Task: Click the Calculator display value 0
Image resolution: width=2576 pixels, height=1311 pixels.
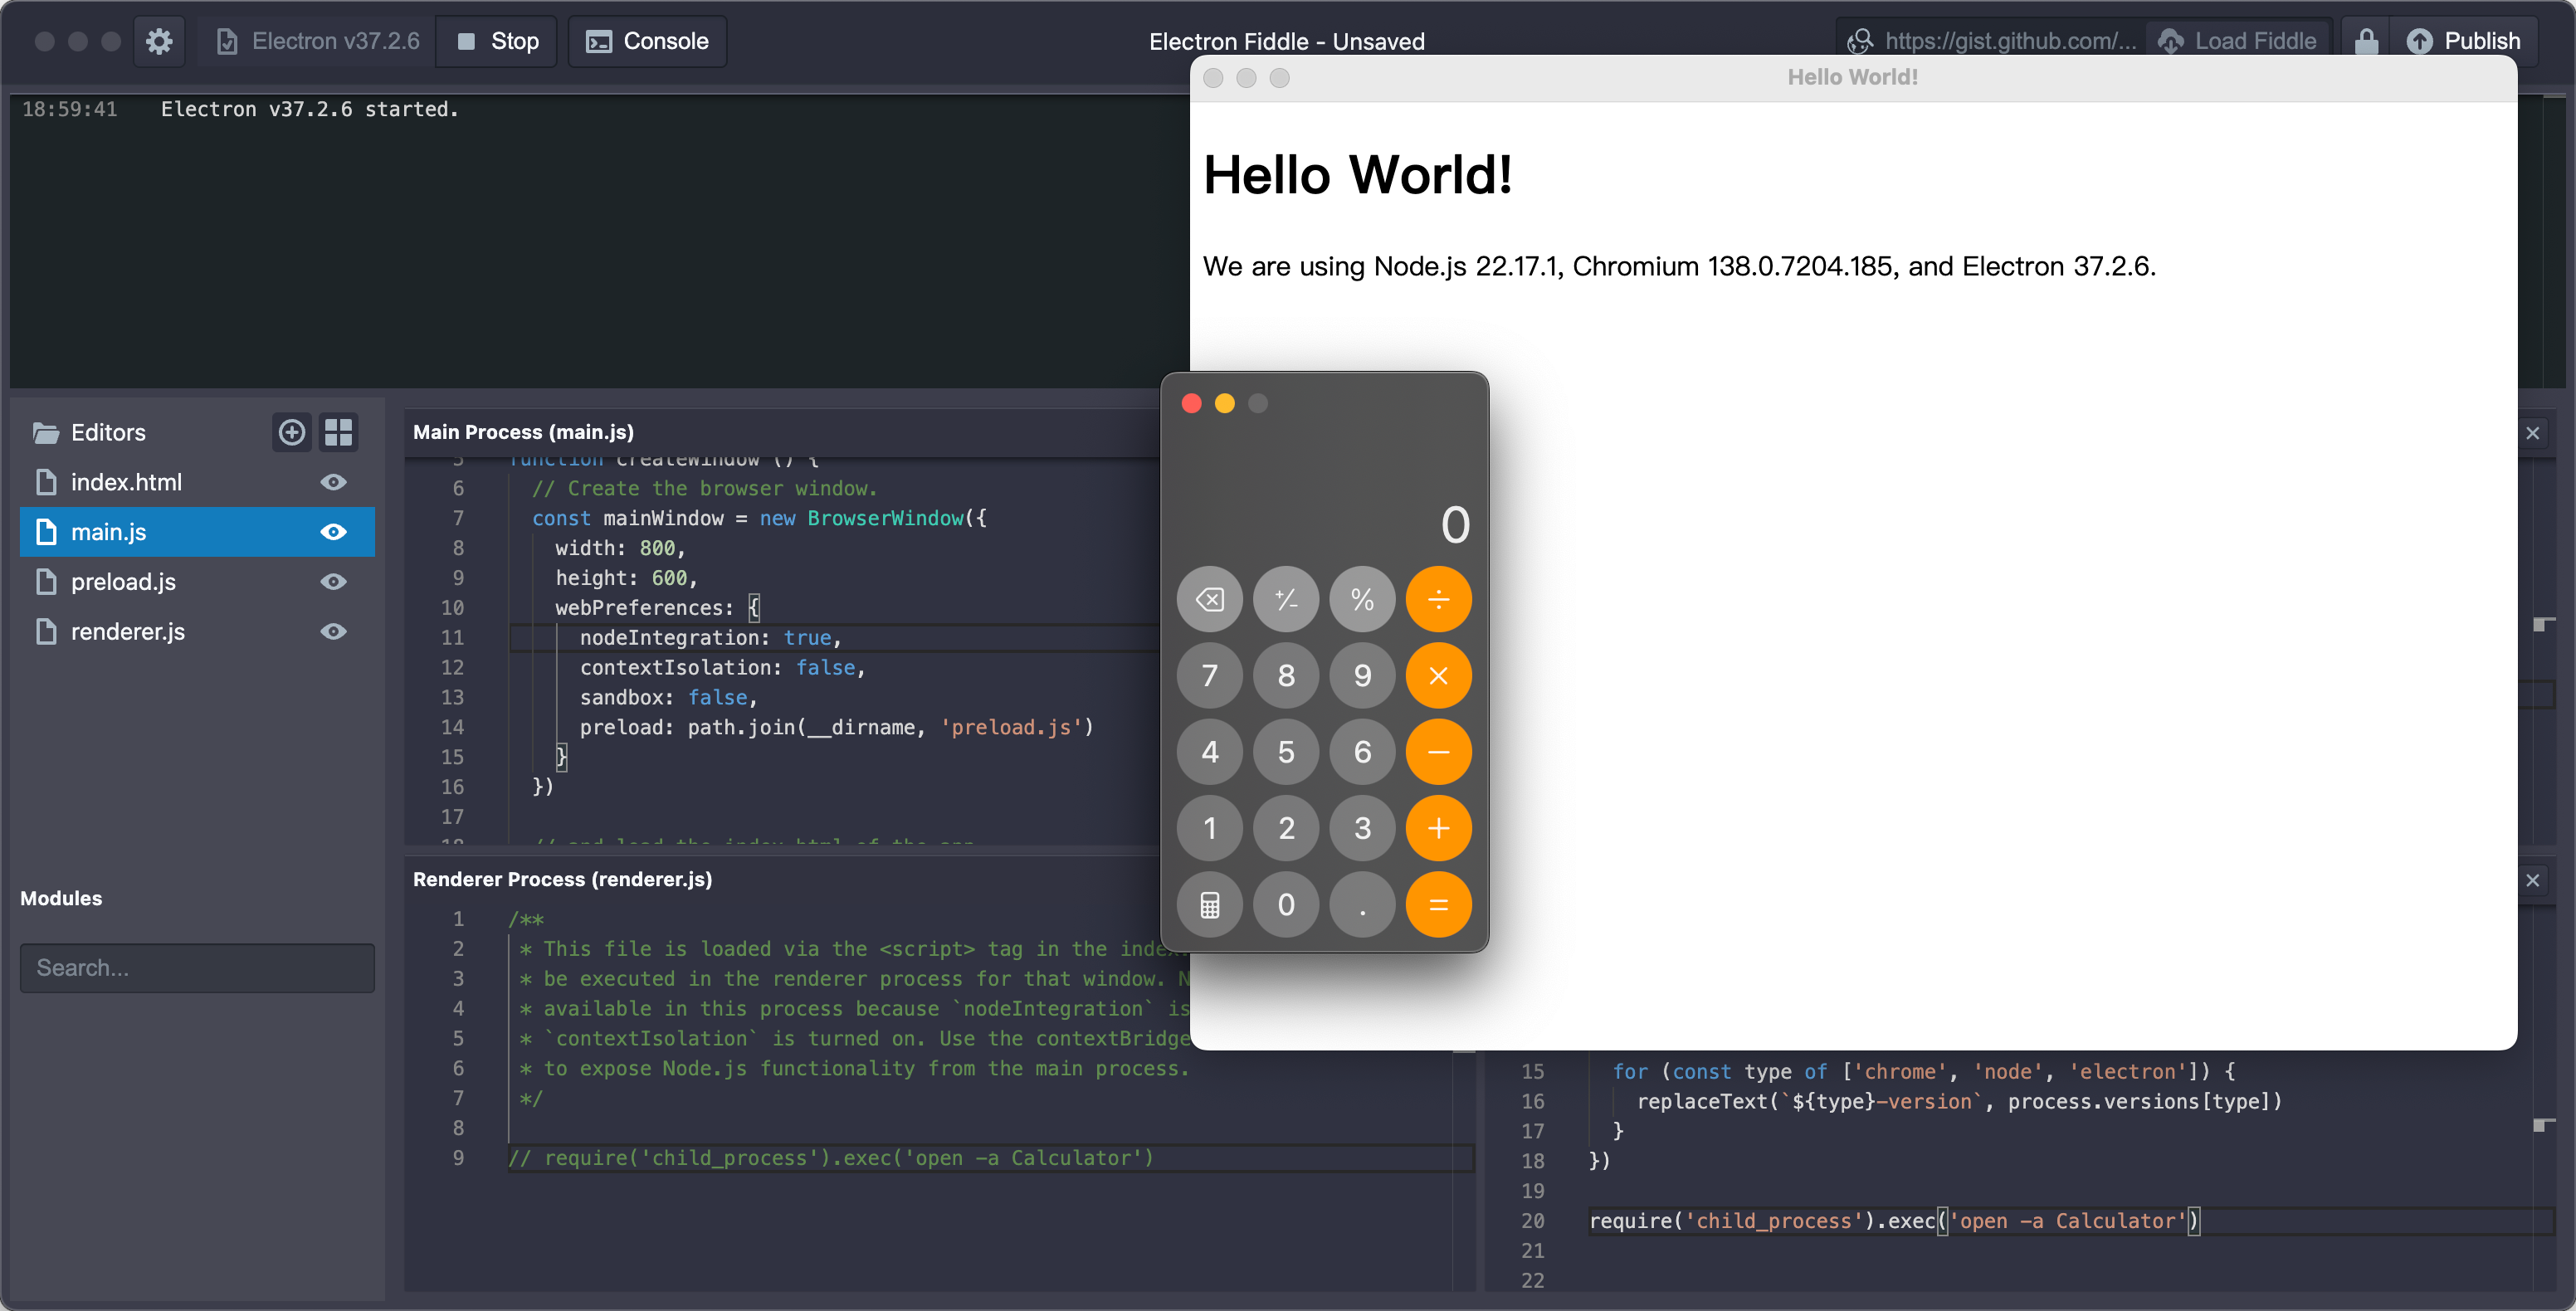Action: click(x=1455, y=524)
